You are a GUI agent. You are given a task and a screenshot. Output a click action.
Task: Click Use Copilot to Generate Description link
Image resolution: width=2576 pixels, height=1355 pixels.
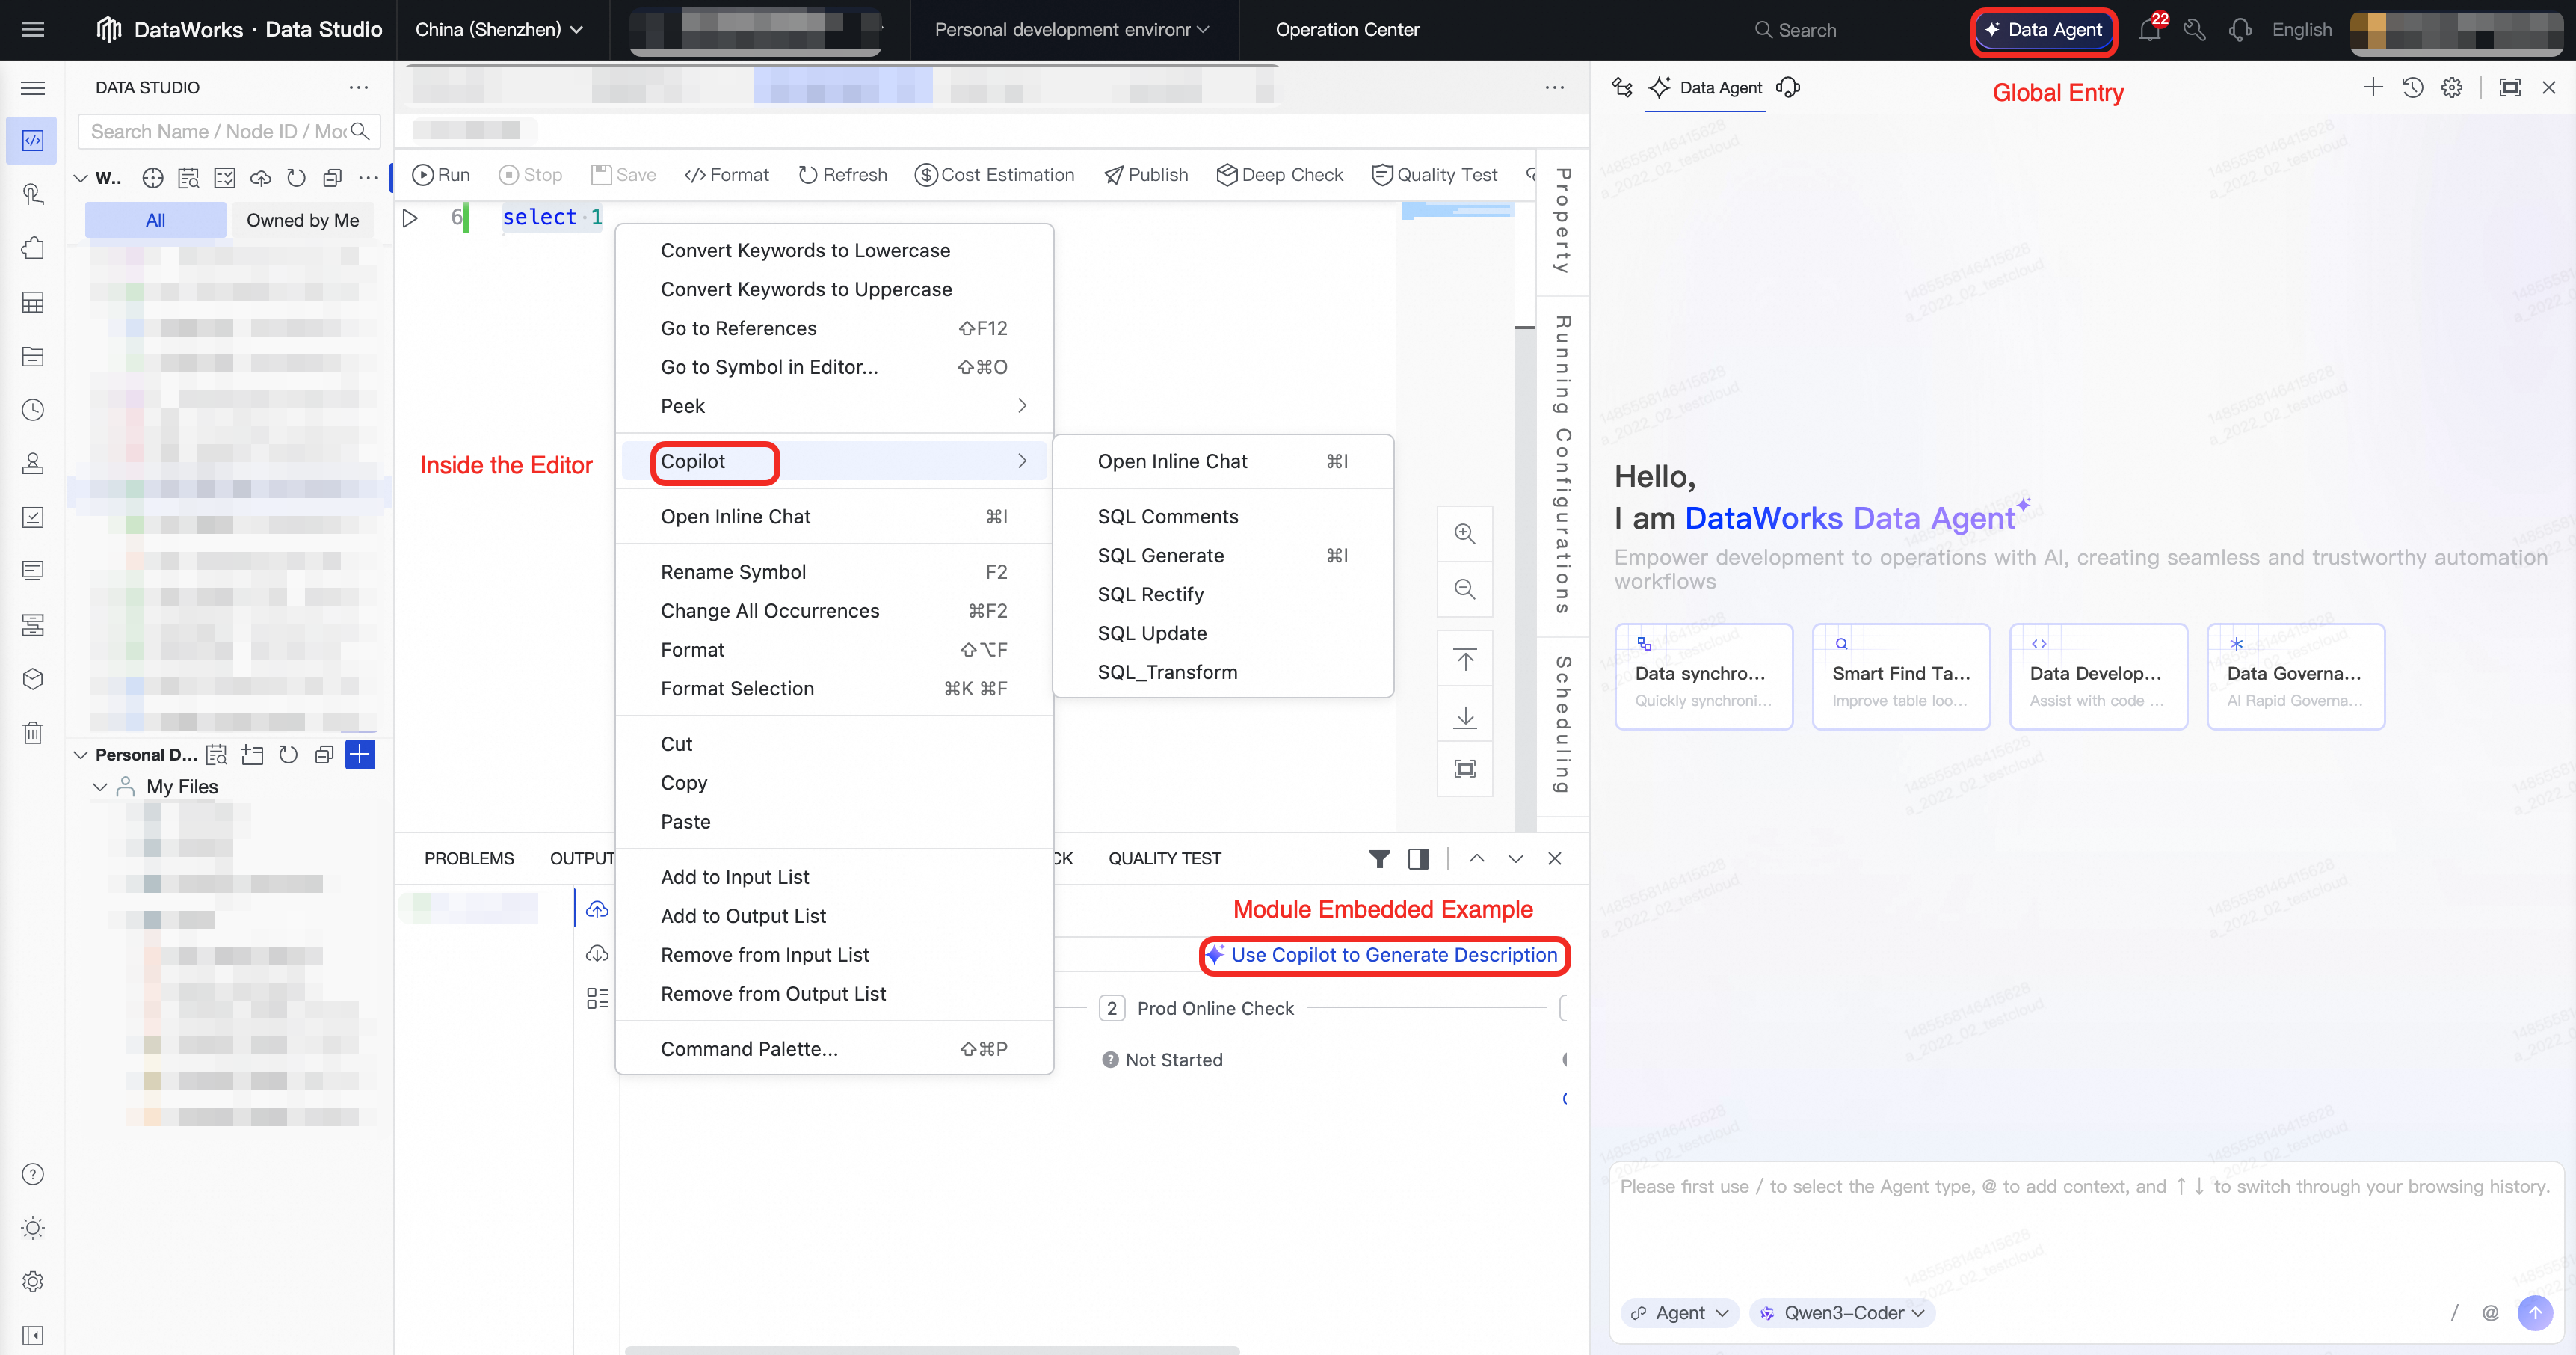(1383, 955)
